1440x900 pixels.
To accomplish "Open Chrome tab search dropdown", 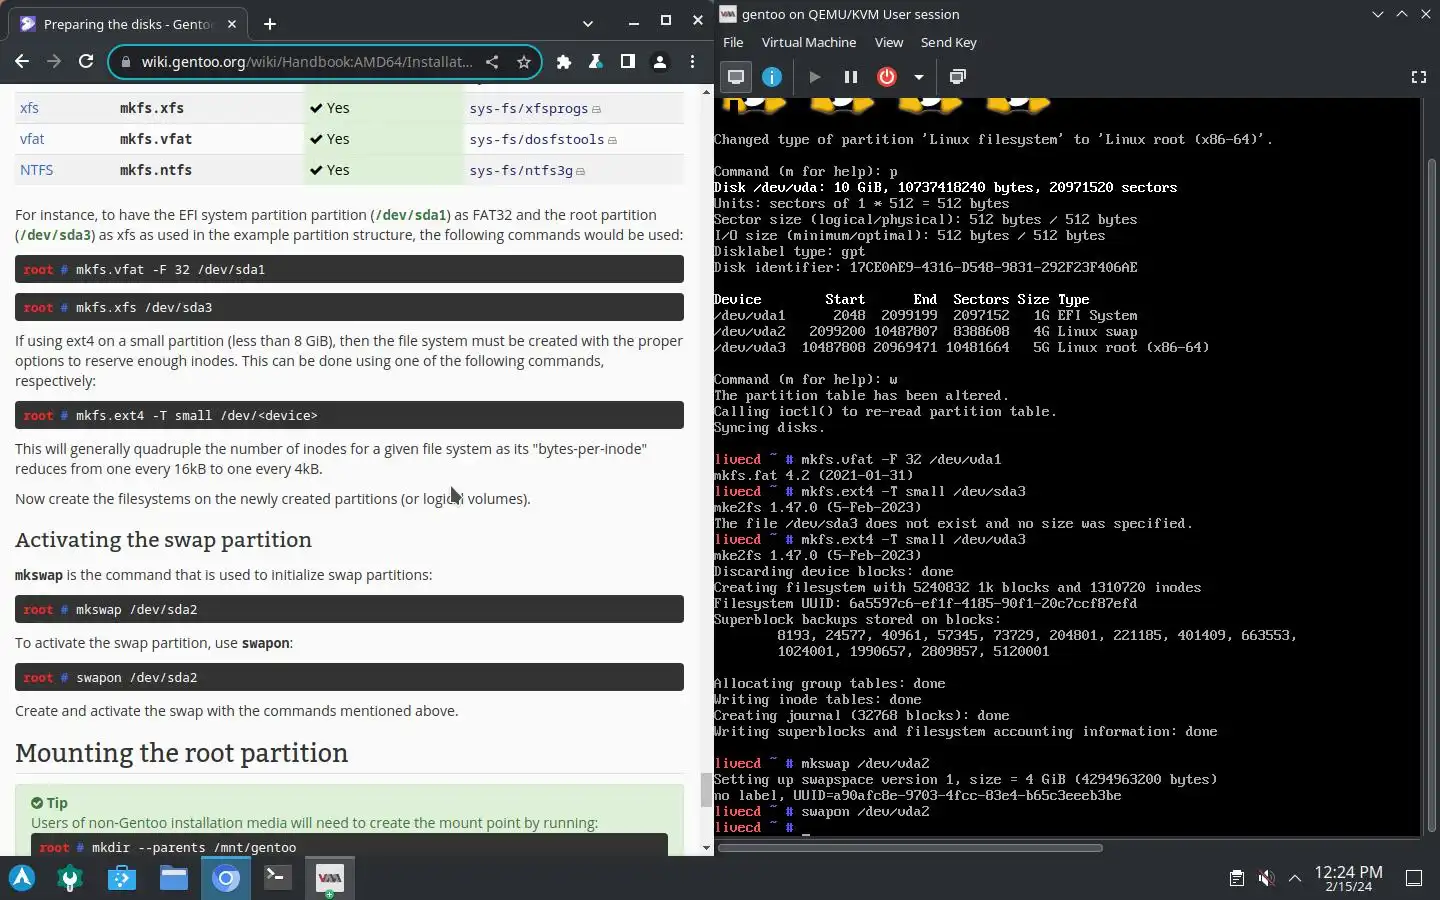I will click(588, 23).
